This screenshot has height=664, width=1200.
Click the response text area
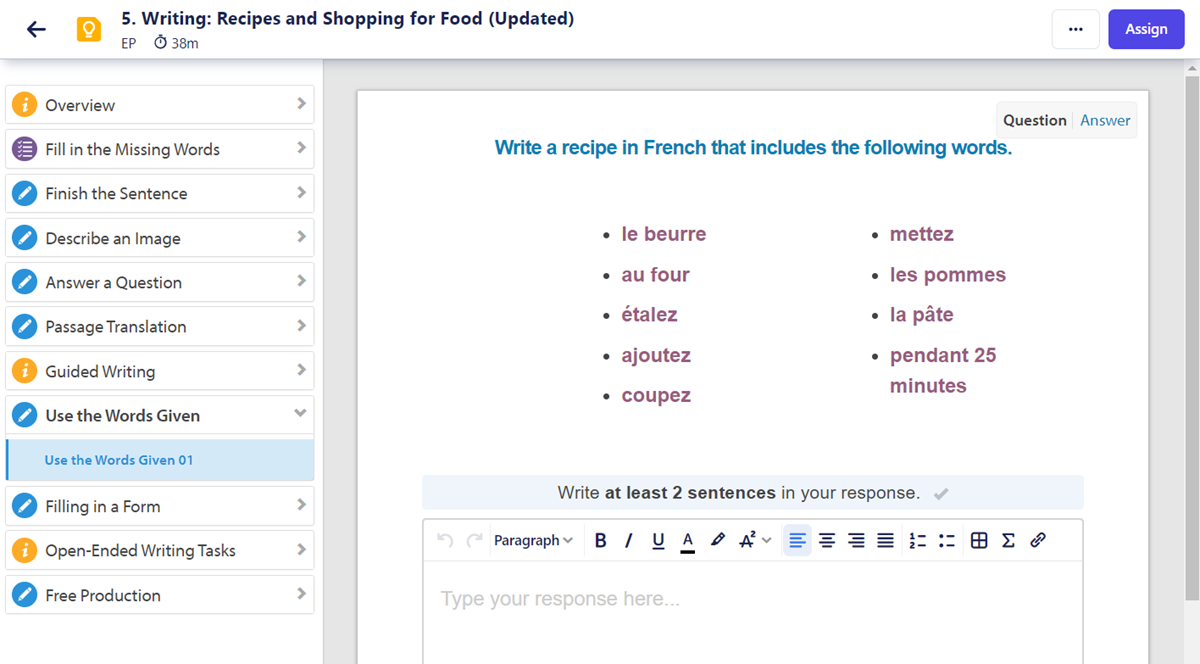(752, 612)
